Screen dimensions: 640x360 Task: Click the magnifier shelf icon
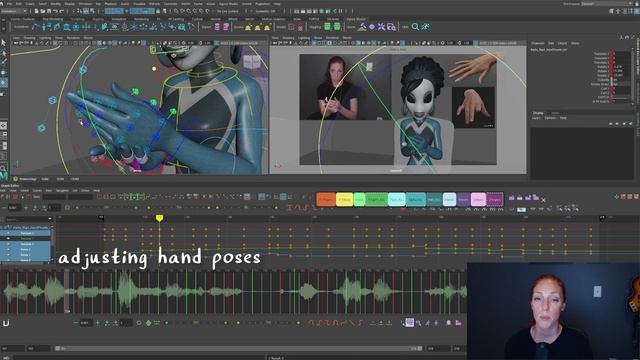click(415, 27)
